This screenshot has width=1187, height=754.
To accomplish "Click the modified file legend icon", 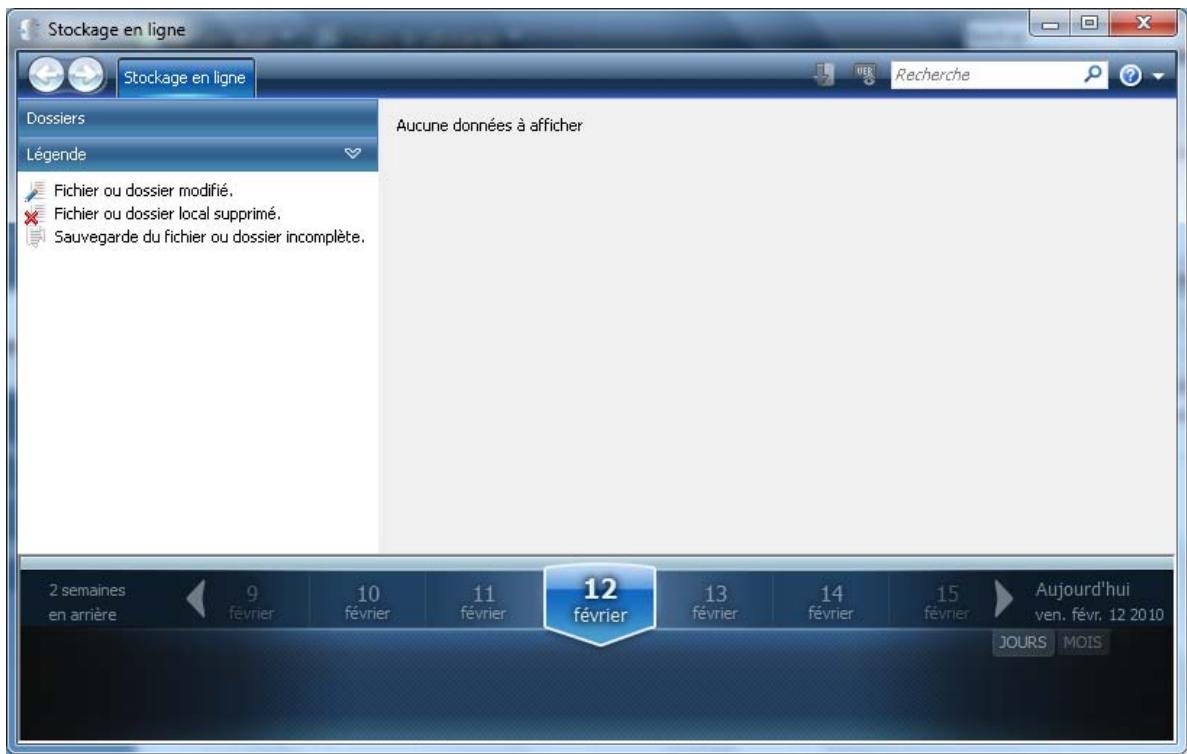I will click(x=35, y=191).
